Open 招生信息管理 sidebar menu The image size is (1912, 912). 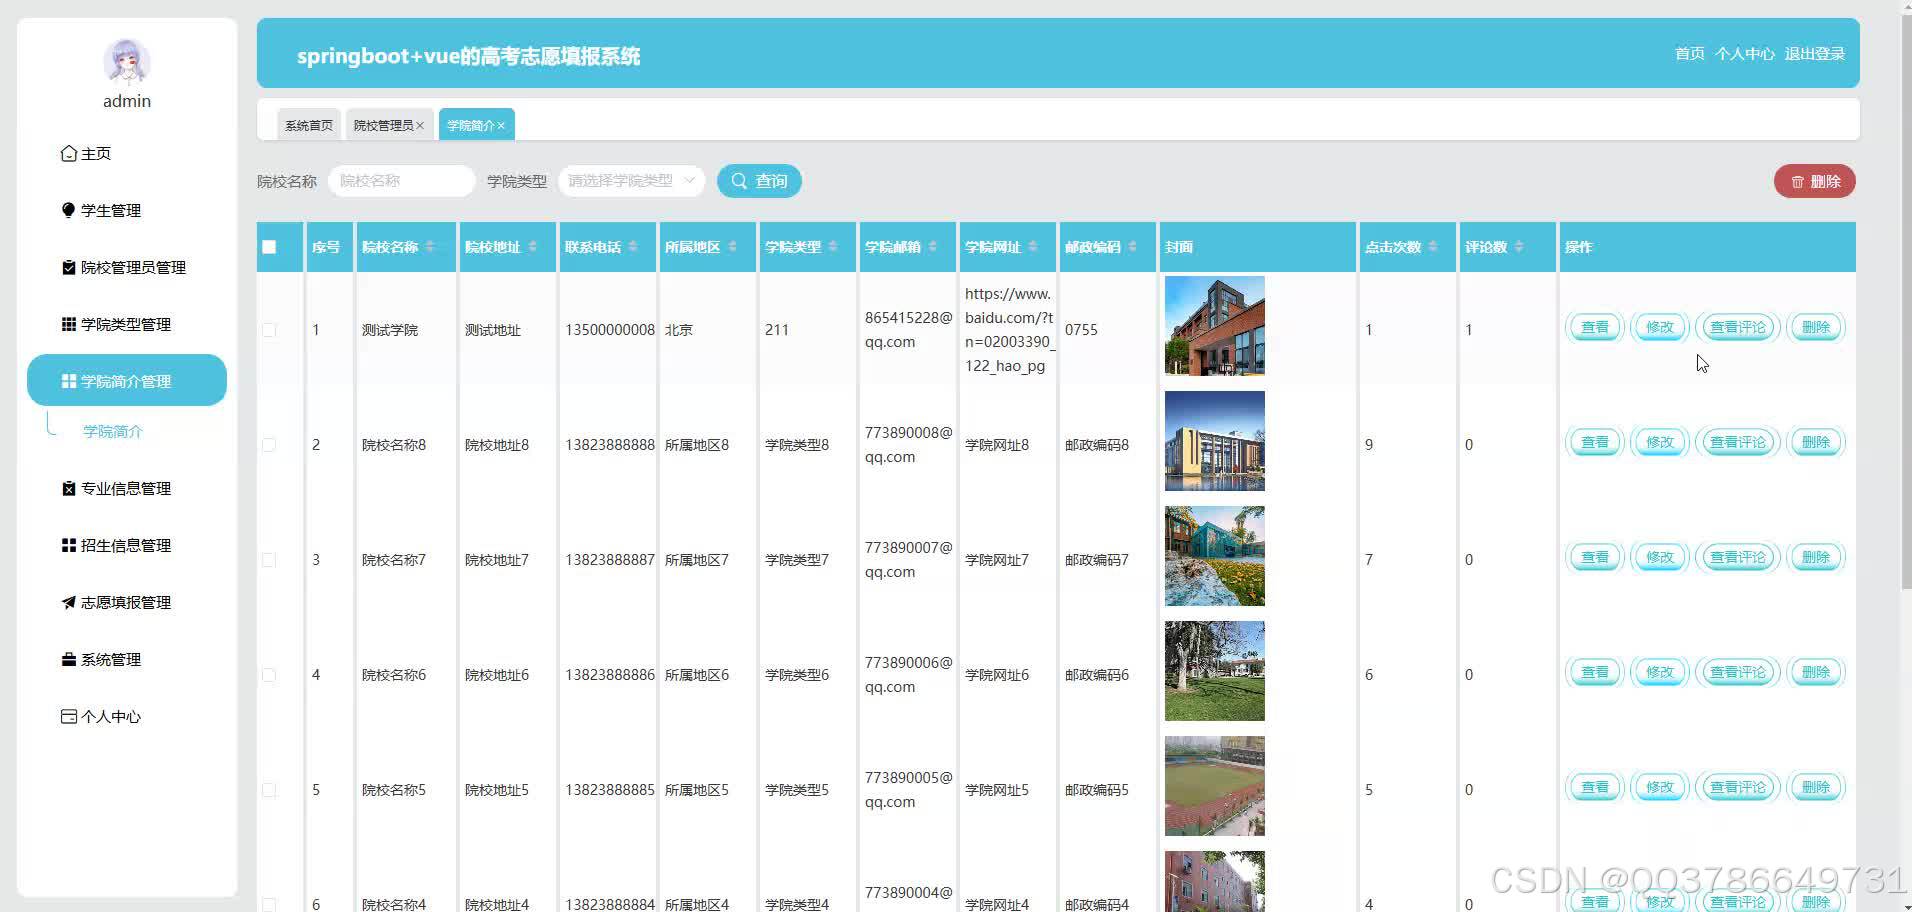[x=116, y=545]
